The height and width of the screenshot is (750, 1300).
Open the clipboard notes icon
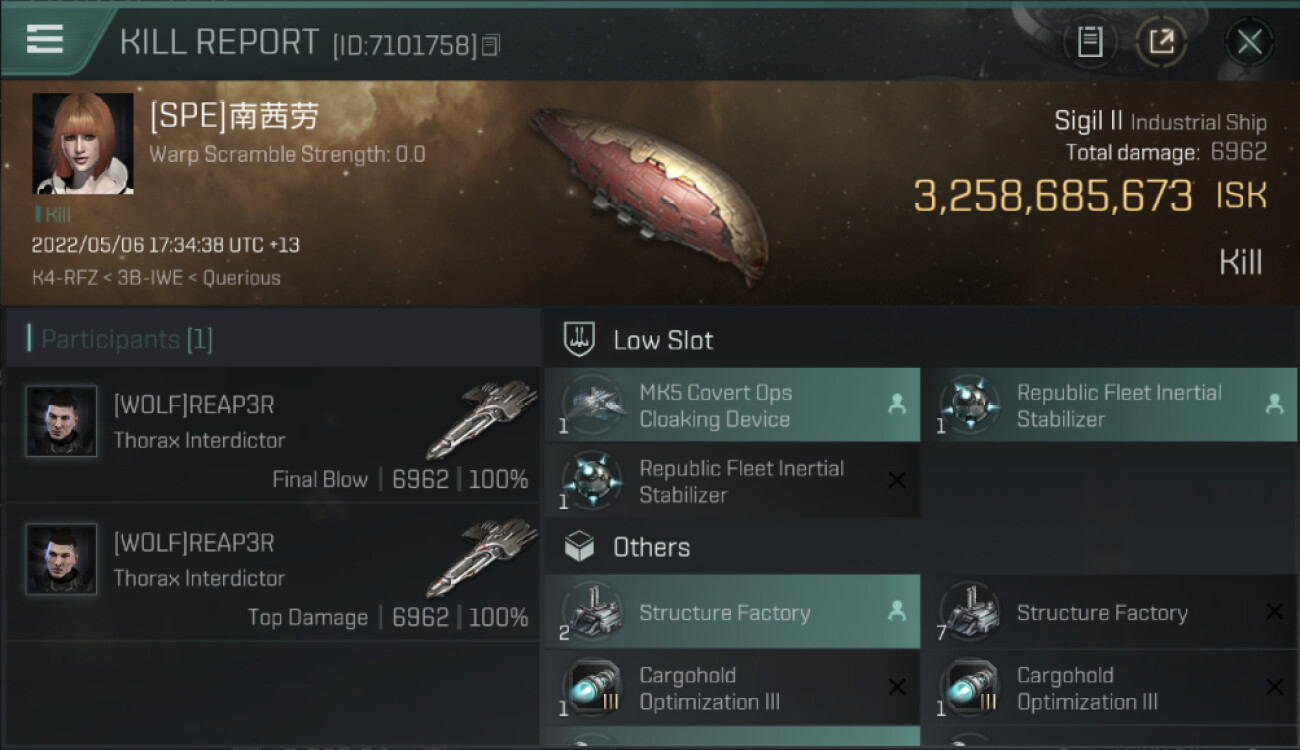coord(1090,42)
